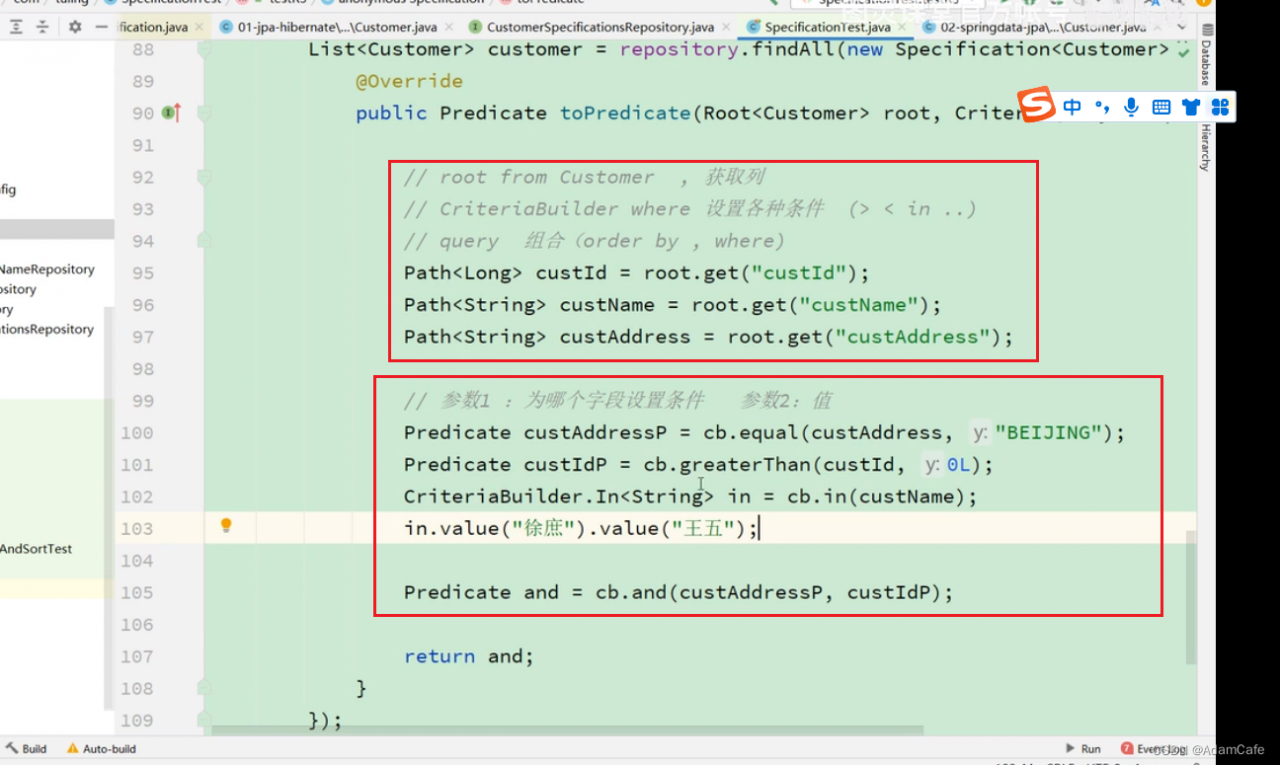Switch Sogou Chinese/English input mode
Screen dimensions: 1280x765
point(1072,107)
